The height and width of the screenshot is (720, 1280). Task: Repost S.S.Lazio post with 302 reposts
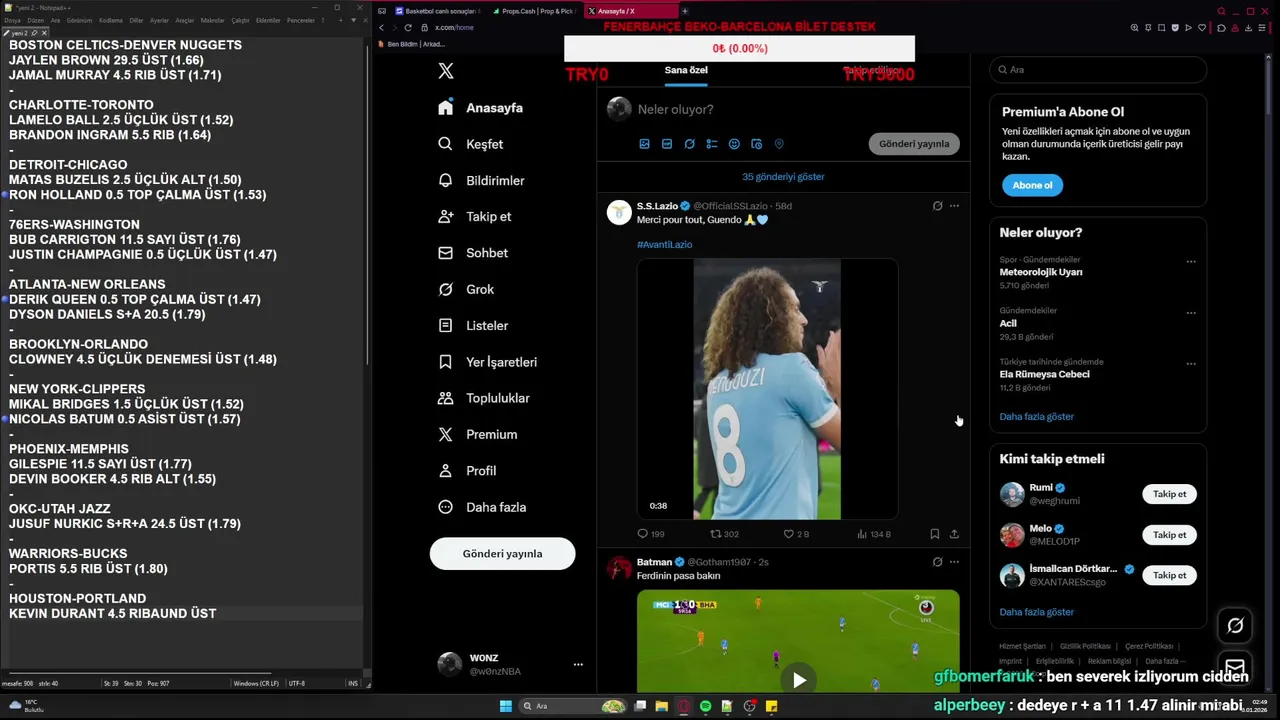click(x=724, y=534)
